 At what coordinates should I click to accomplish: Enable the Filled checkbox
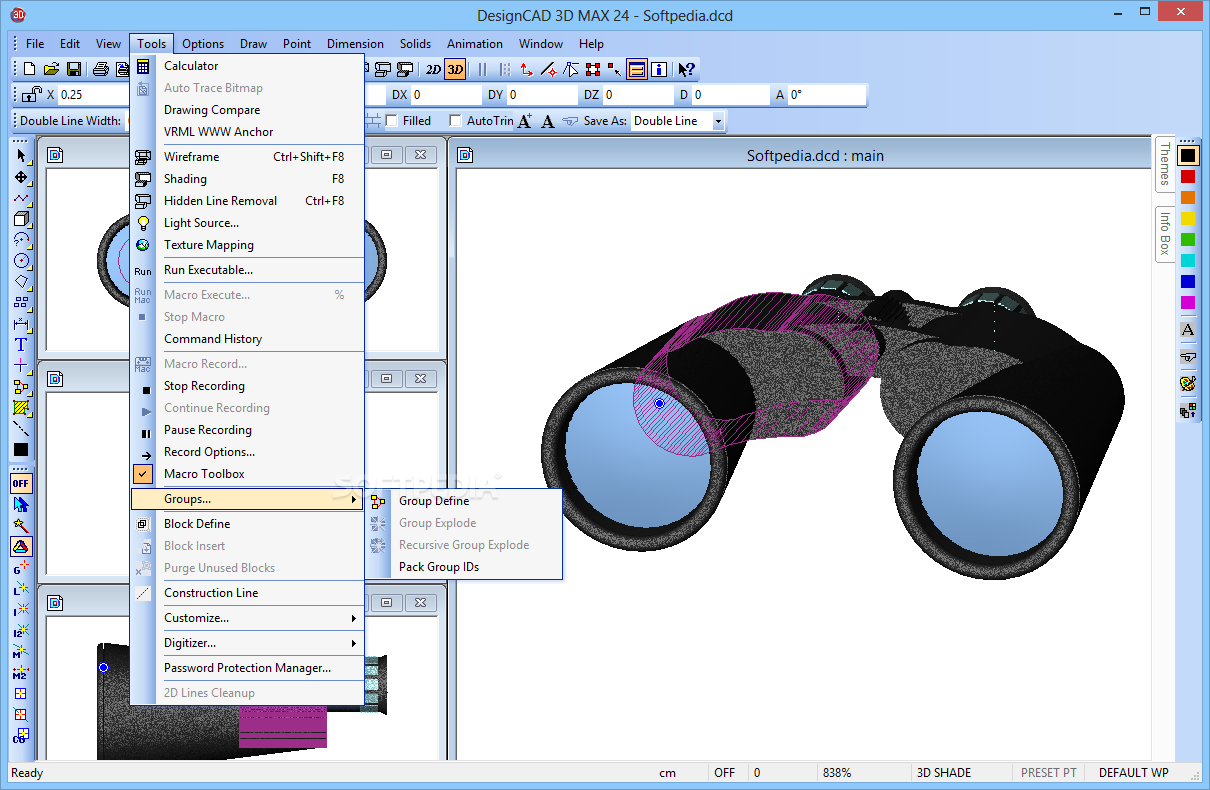(392, 121)
